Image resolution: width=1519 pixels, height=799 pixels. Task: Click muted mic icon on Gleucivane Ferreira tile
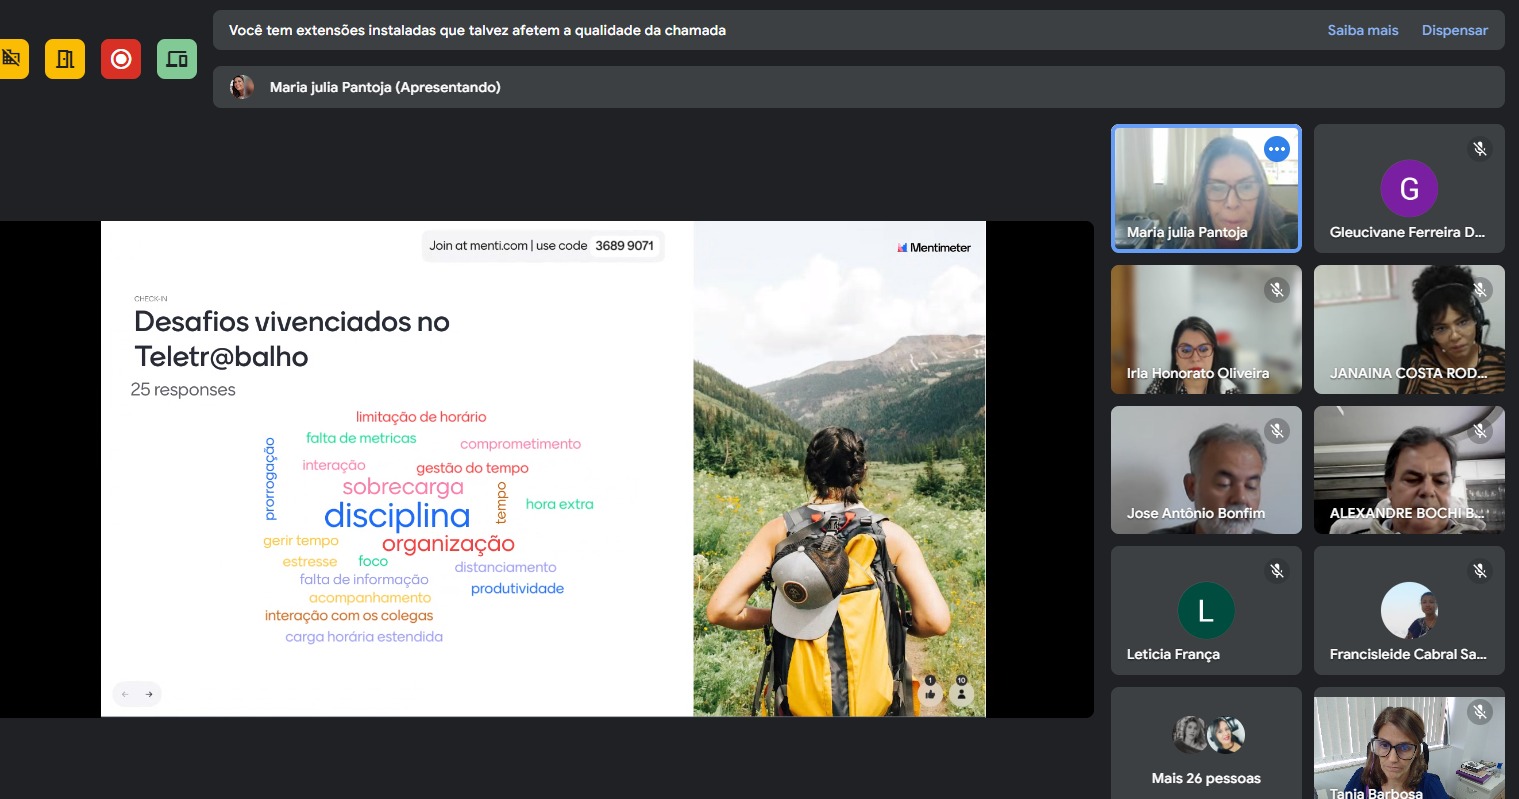(x=1479, y=149)
